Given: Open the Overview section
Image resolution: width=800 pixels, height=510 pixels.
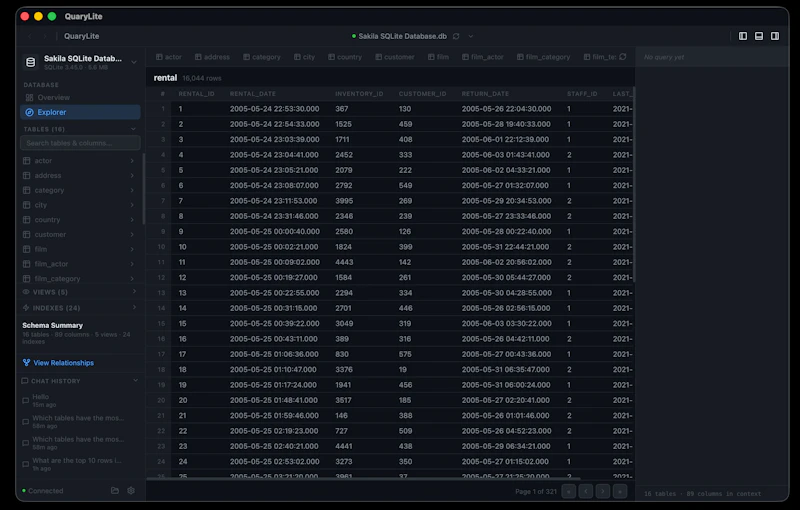Looking at the screenshot, I should coord(80,97).
